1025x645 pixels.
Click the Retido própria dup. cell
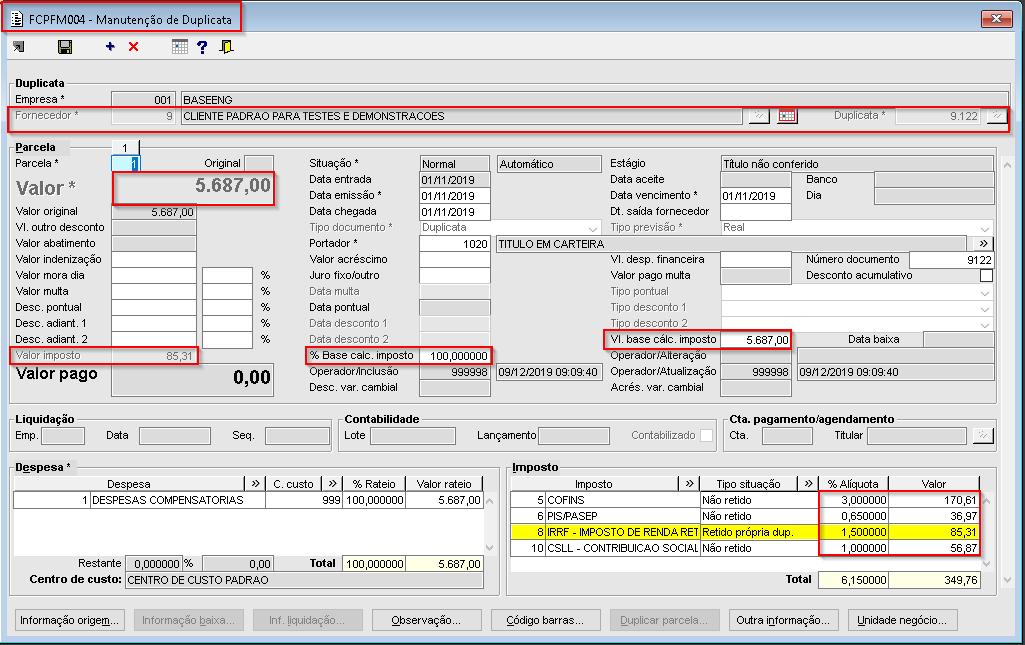(x=759, y=532)
